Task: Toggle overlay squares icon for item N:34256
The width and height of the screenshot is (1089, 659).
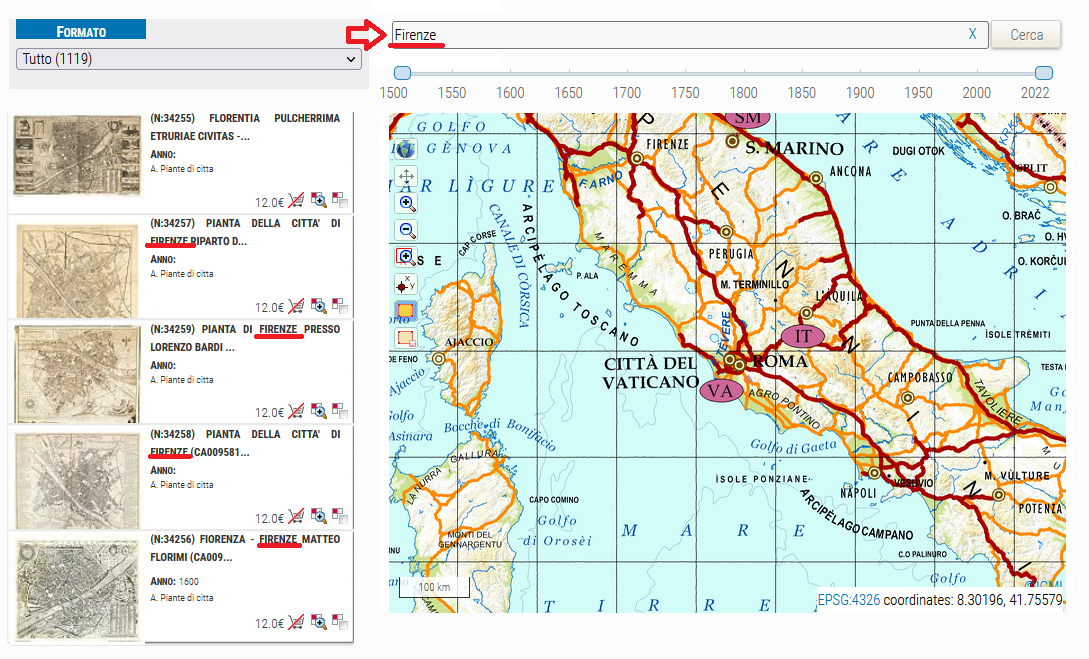Action: 340,622
